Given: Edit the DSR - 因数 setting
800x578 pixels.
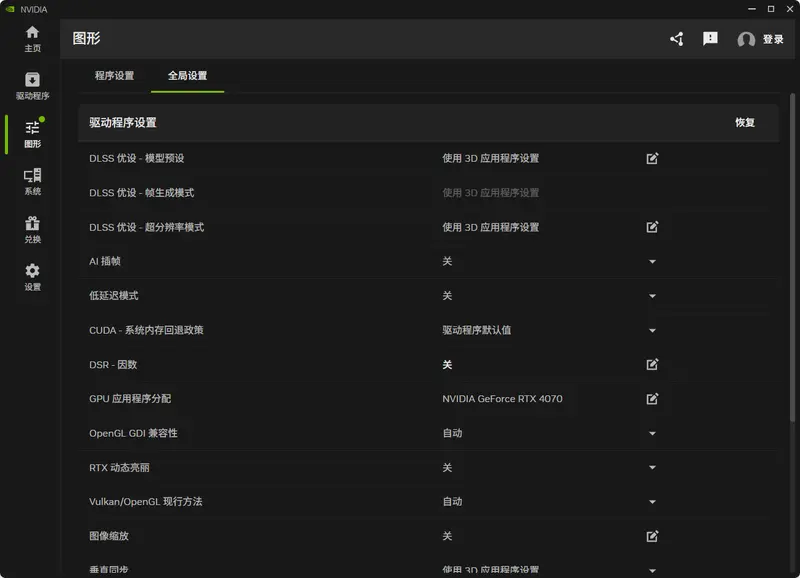Looking at the screenshot, I should point(652,364).
